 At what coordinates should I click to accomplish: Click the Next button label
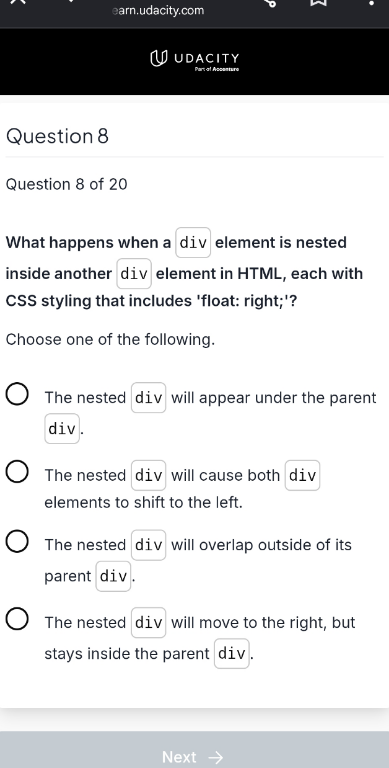(x=179, y=757)
